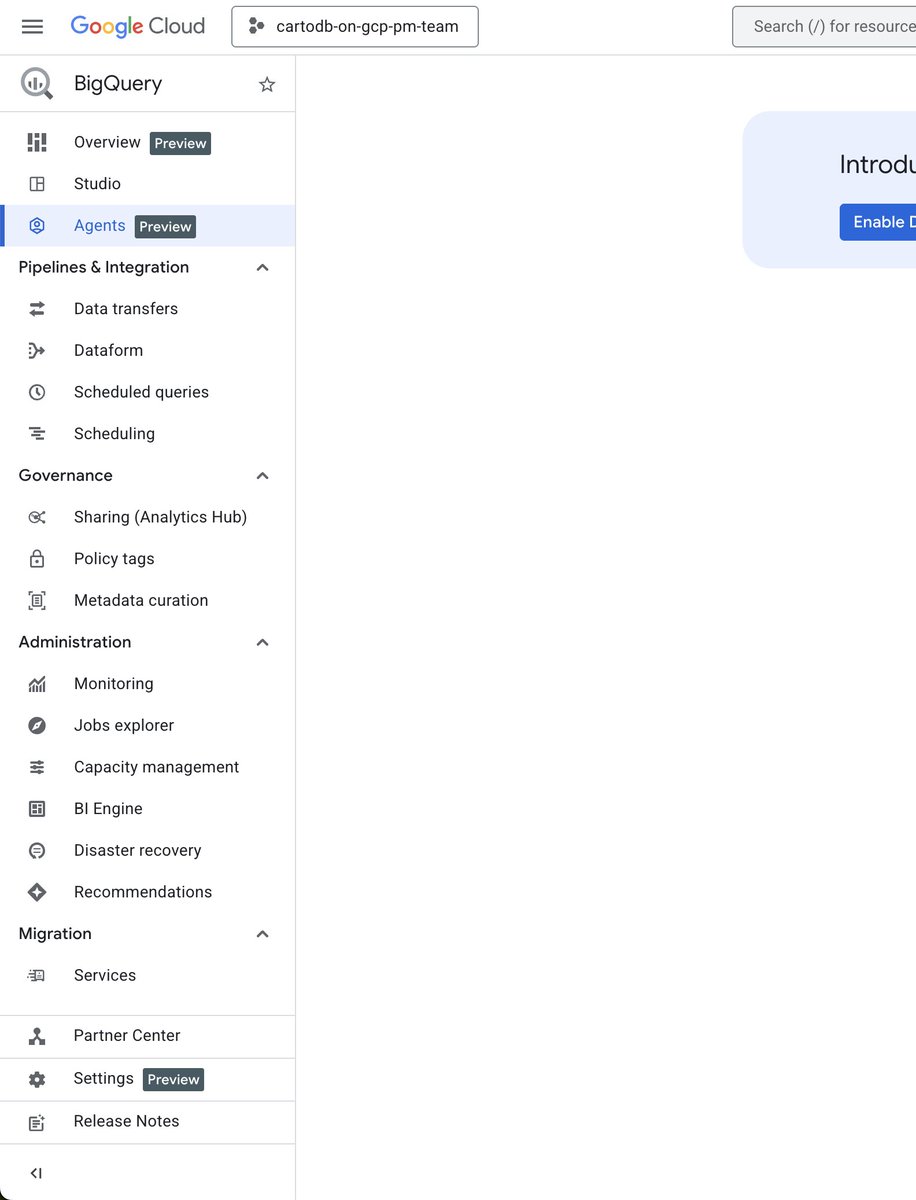Open the Agents preview page

(100, 226)
